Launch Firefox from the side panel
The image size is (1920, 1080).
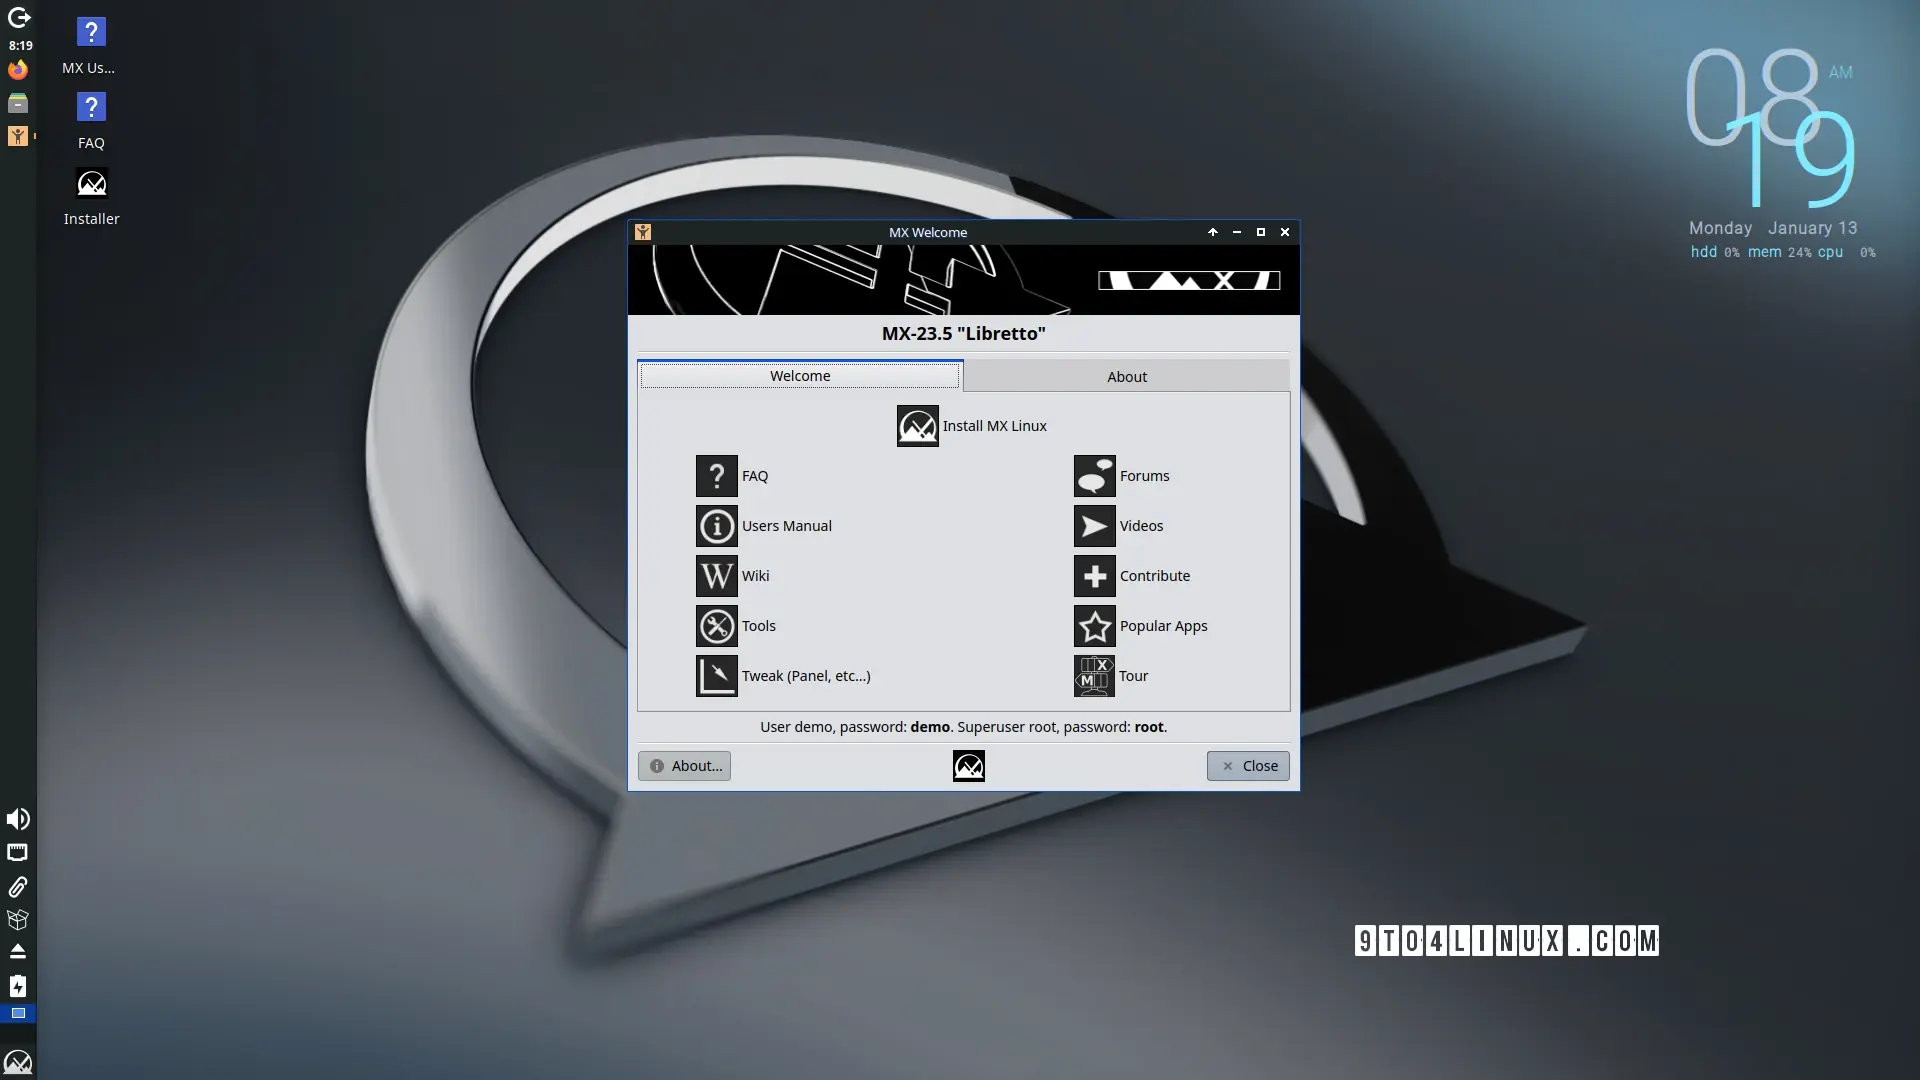pos(18,70)
